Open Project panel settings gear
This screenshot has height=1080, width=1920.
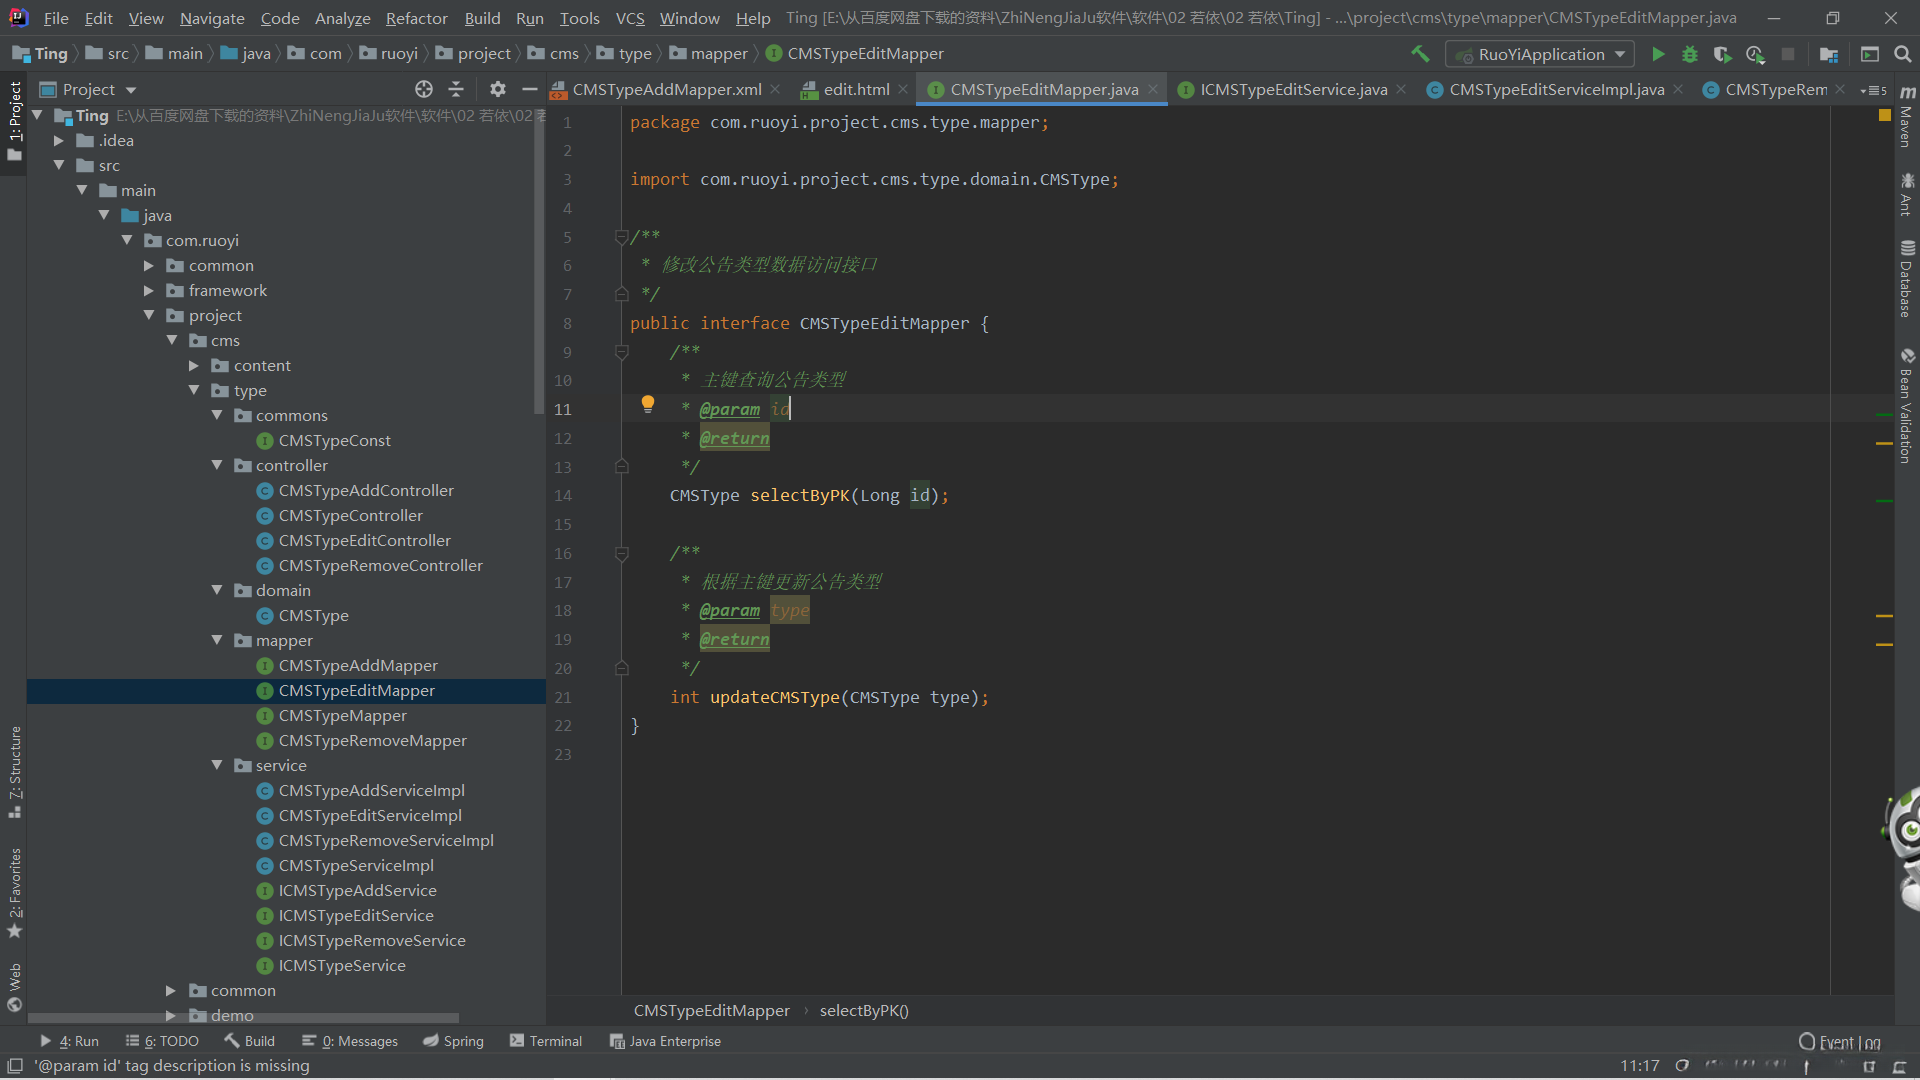pos(497,89)
